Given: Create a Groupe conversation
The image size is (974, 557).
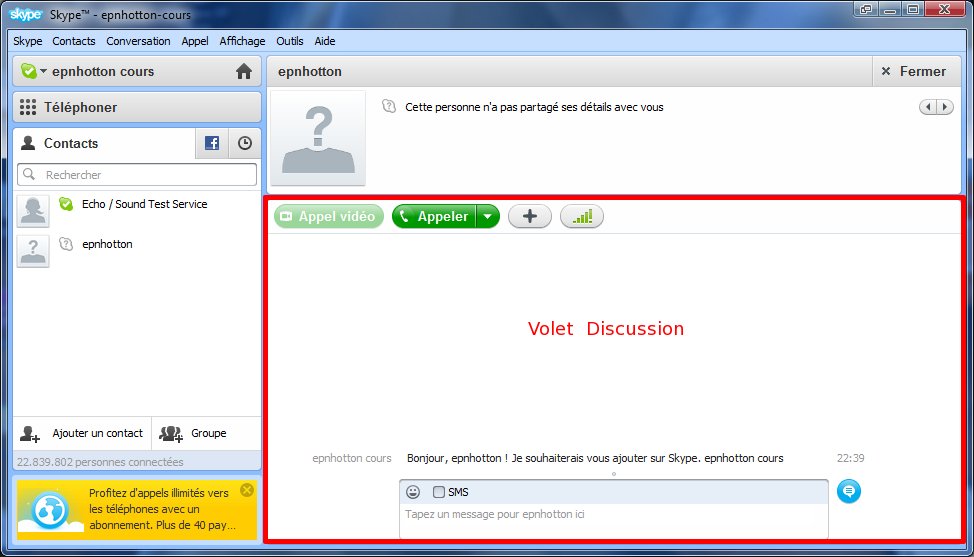Looking at the screenshot, I should [x=206, y=433].
